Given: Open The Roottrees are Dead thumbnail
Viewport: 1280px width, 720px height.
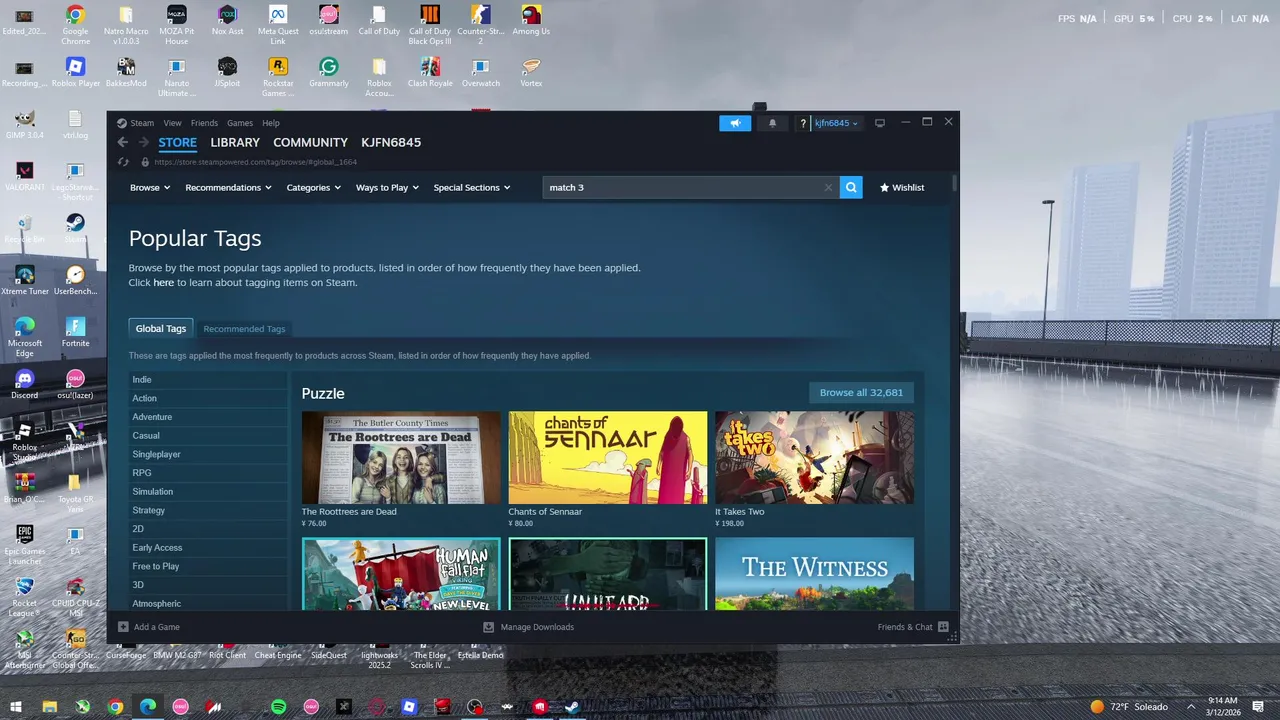Looking at the screenshot, I should click(x=401, y=458).
